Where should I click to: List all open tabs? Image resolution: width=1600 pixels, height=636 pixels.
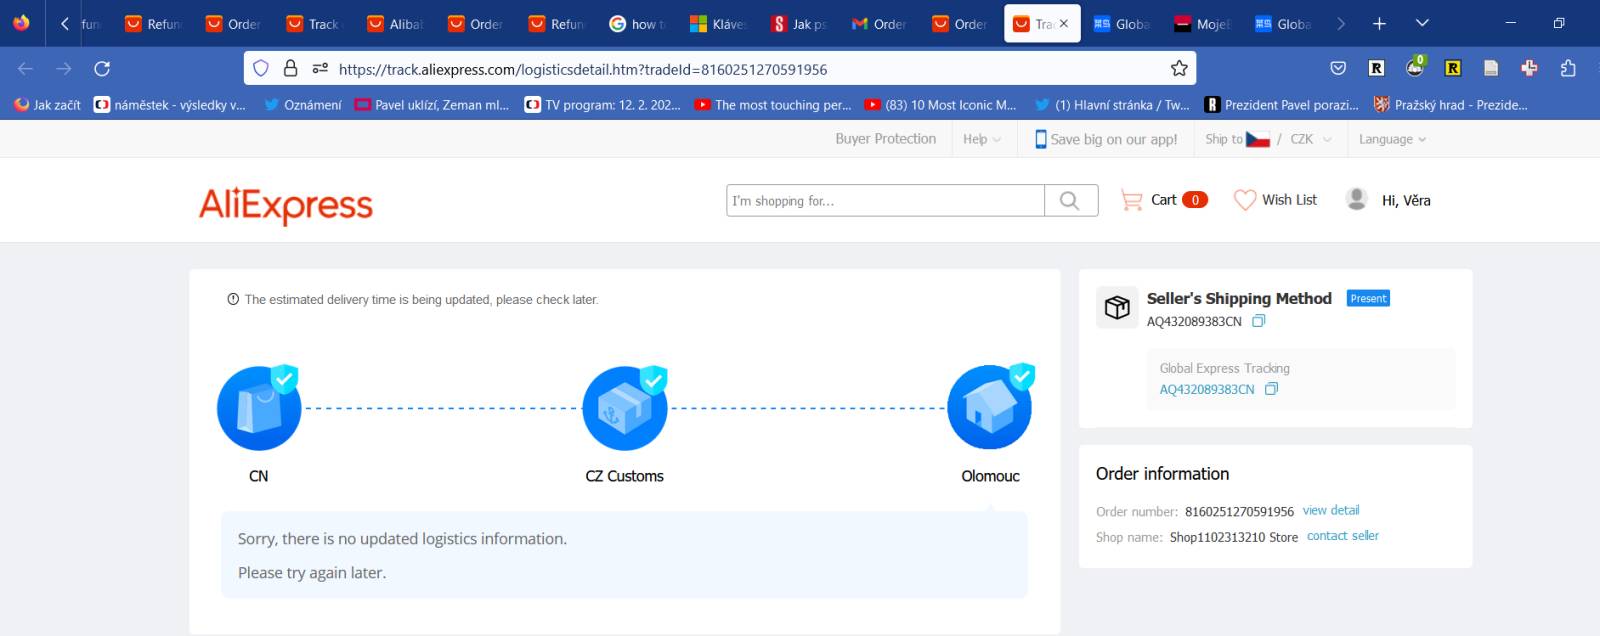(x=1422, y=23)
